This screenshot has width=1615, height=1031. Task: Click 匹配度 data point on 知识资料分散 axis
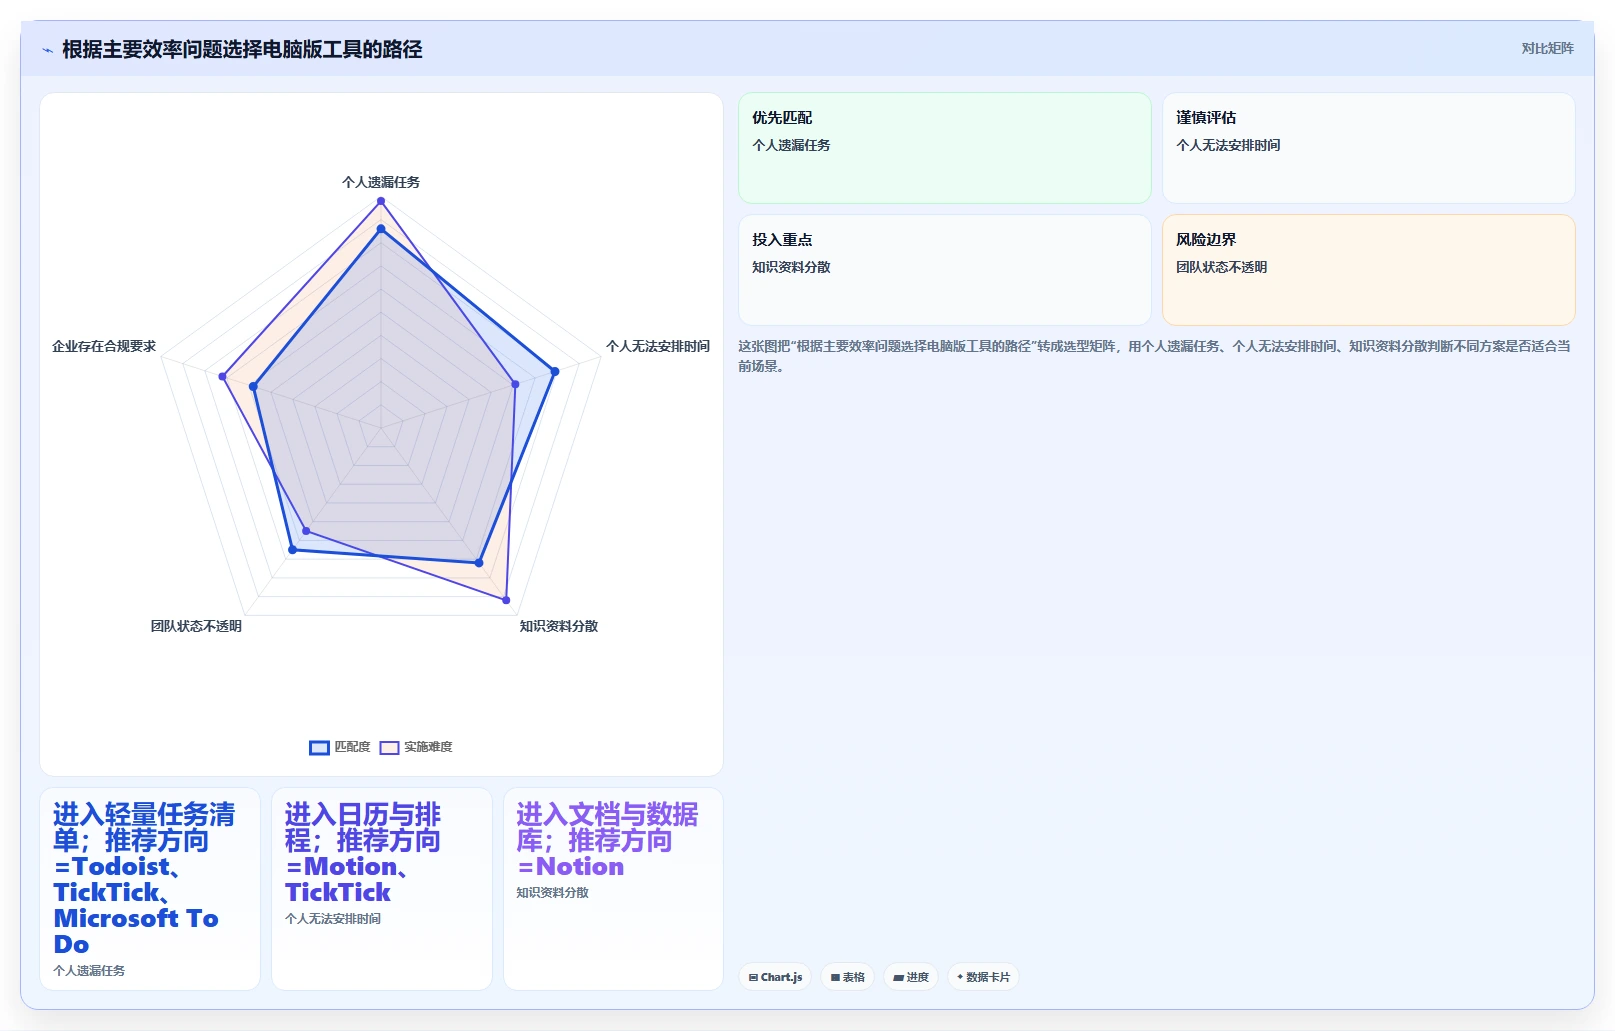click(479, 563)
